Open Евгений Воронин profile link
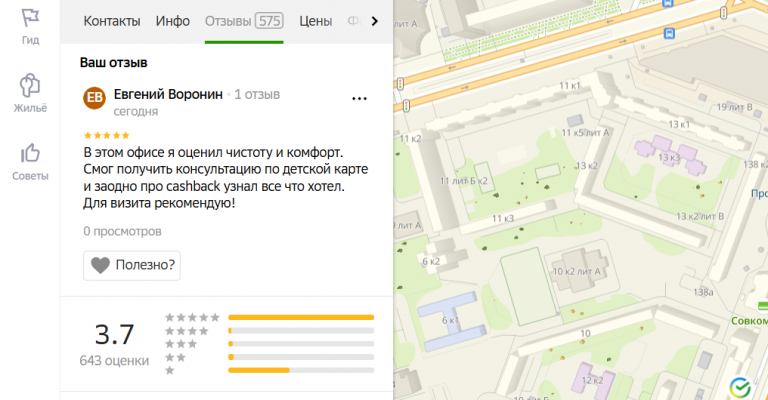 (168, 94)
